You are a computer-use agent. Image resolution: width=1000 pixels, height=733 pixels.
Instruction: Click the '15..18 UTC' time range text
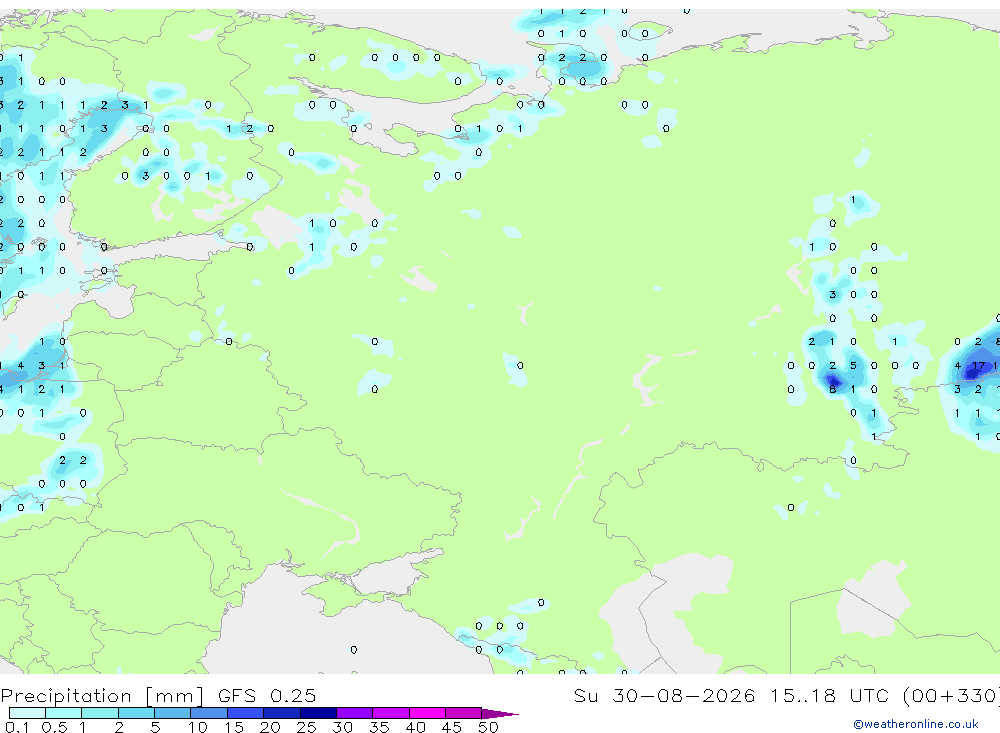[x=829, y=695]
